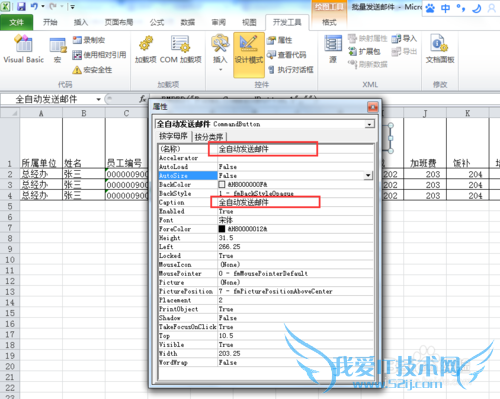Image resolution: width=500 pixels, height=399 pixels.
Task: Open control Properties (属性) in ribbon
Action: tap(280, 40)
